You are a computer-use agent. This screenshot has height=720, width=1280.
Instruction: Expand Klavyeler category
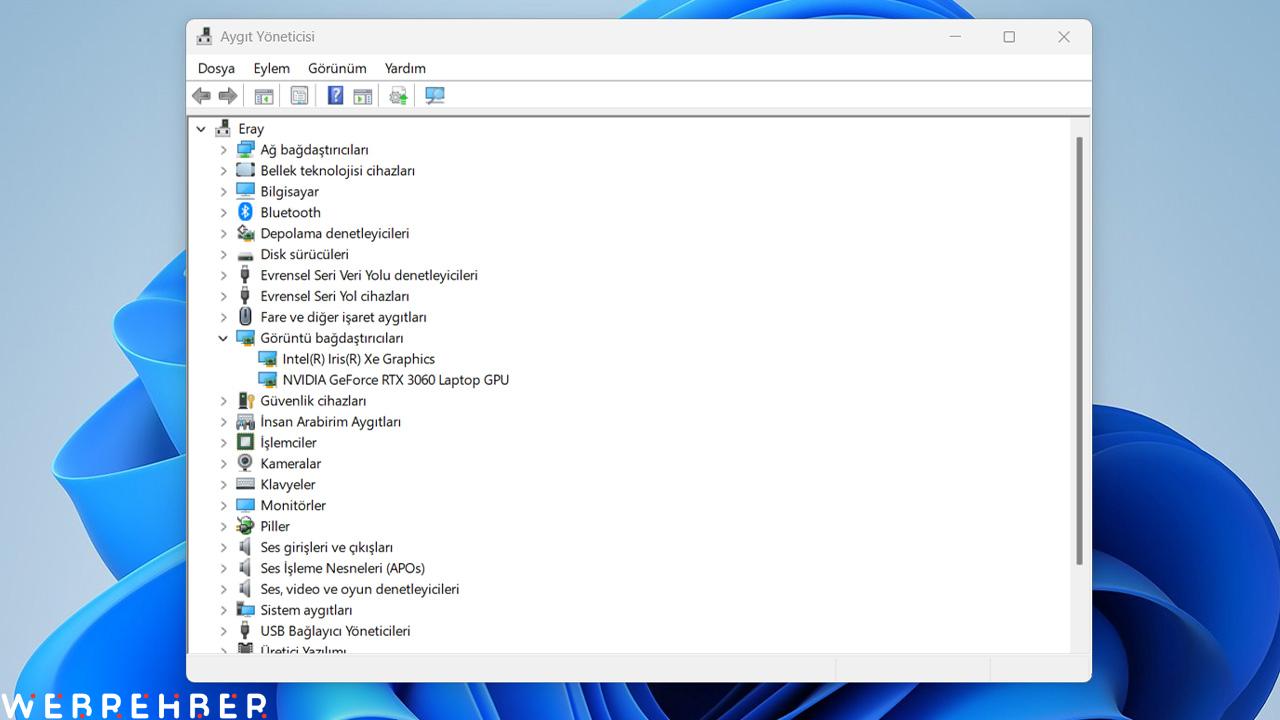tap(223, 485)
